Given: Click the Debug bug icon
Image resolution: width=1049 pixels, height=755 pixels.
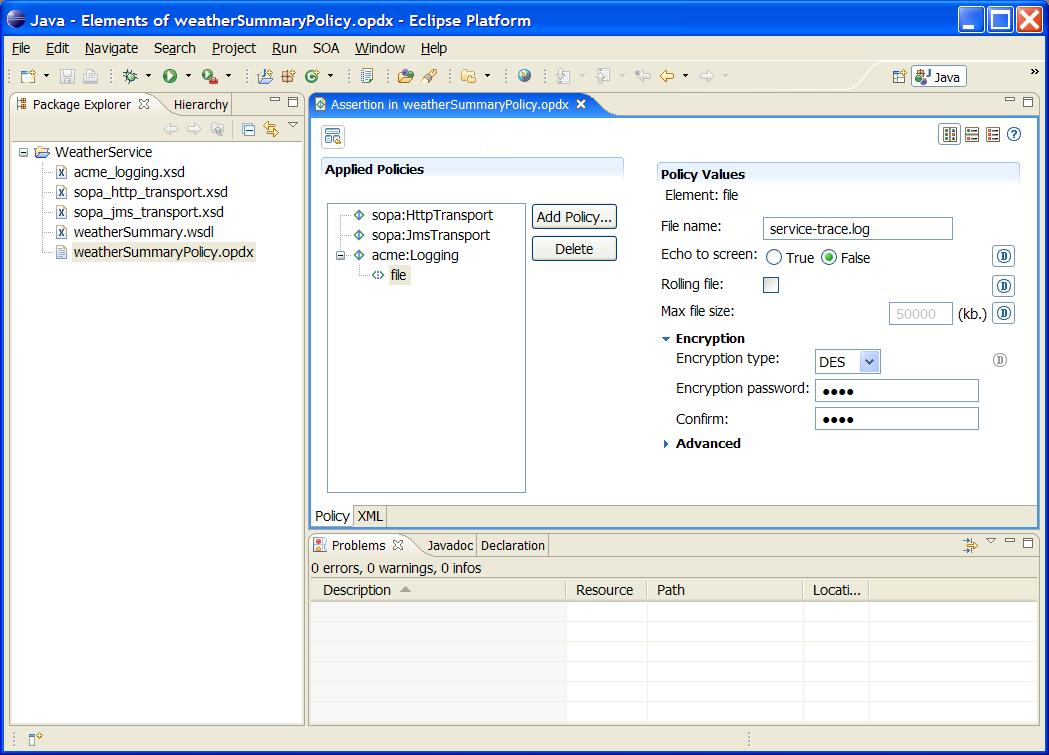Looking at the screenshot, I should coord(130,76).
